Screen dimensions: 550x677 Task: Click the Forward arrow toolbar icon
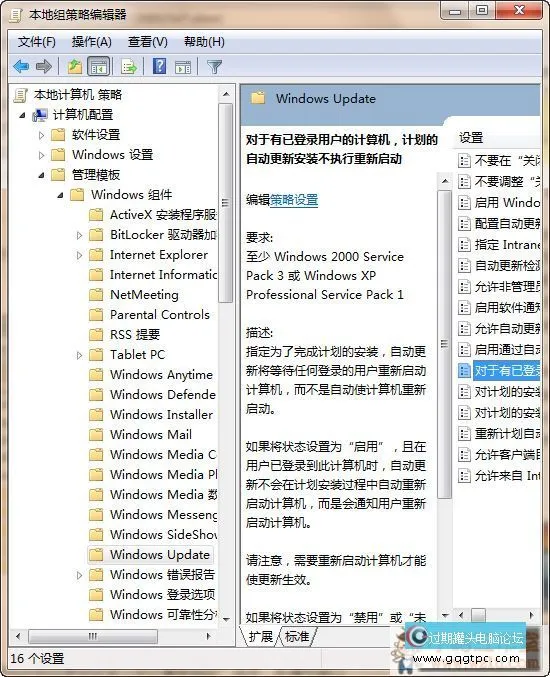pyautogui.click(x=44, y=66)
